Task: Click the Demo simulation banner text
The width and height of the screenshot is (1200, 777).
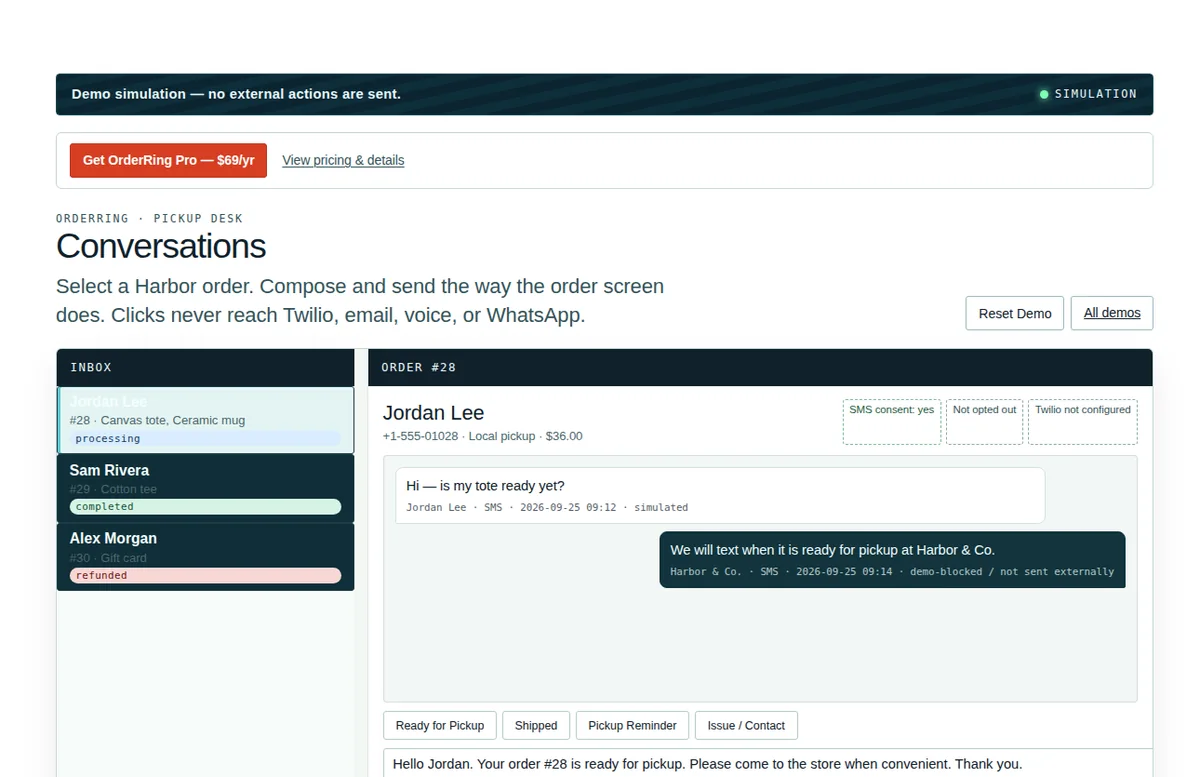Action: pos(236,94)
